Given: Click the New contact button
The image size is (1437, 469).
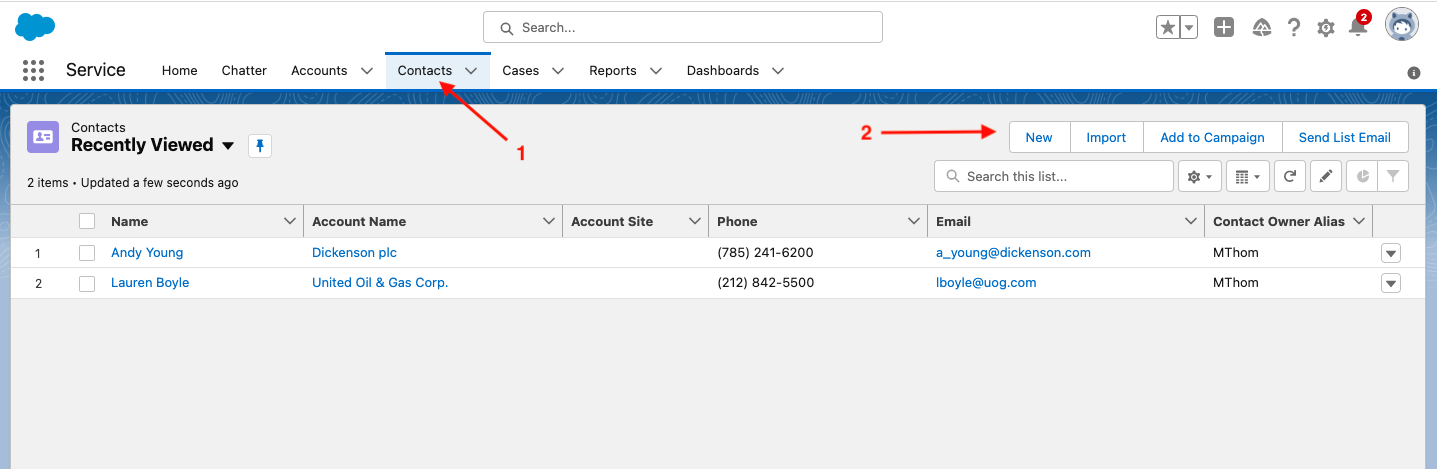Looking at the screenshot, I should tap(1039, 138).
